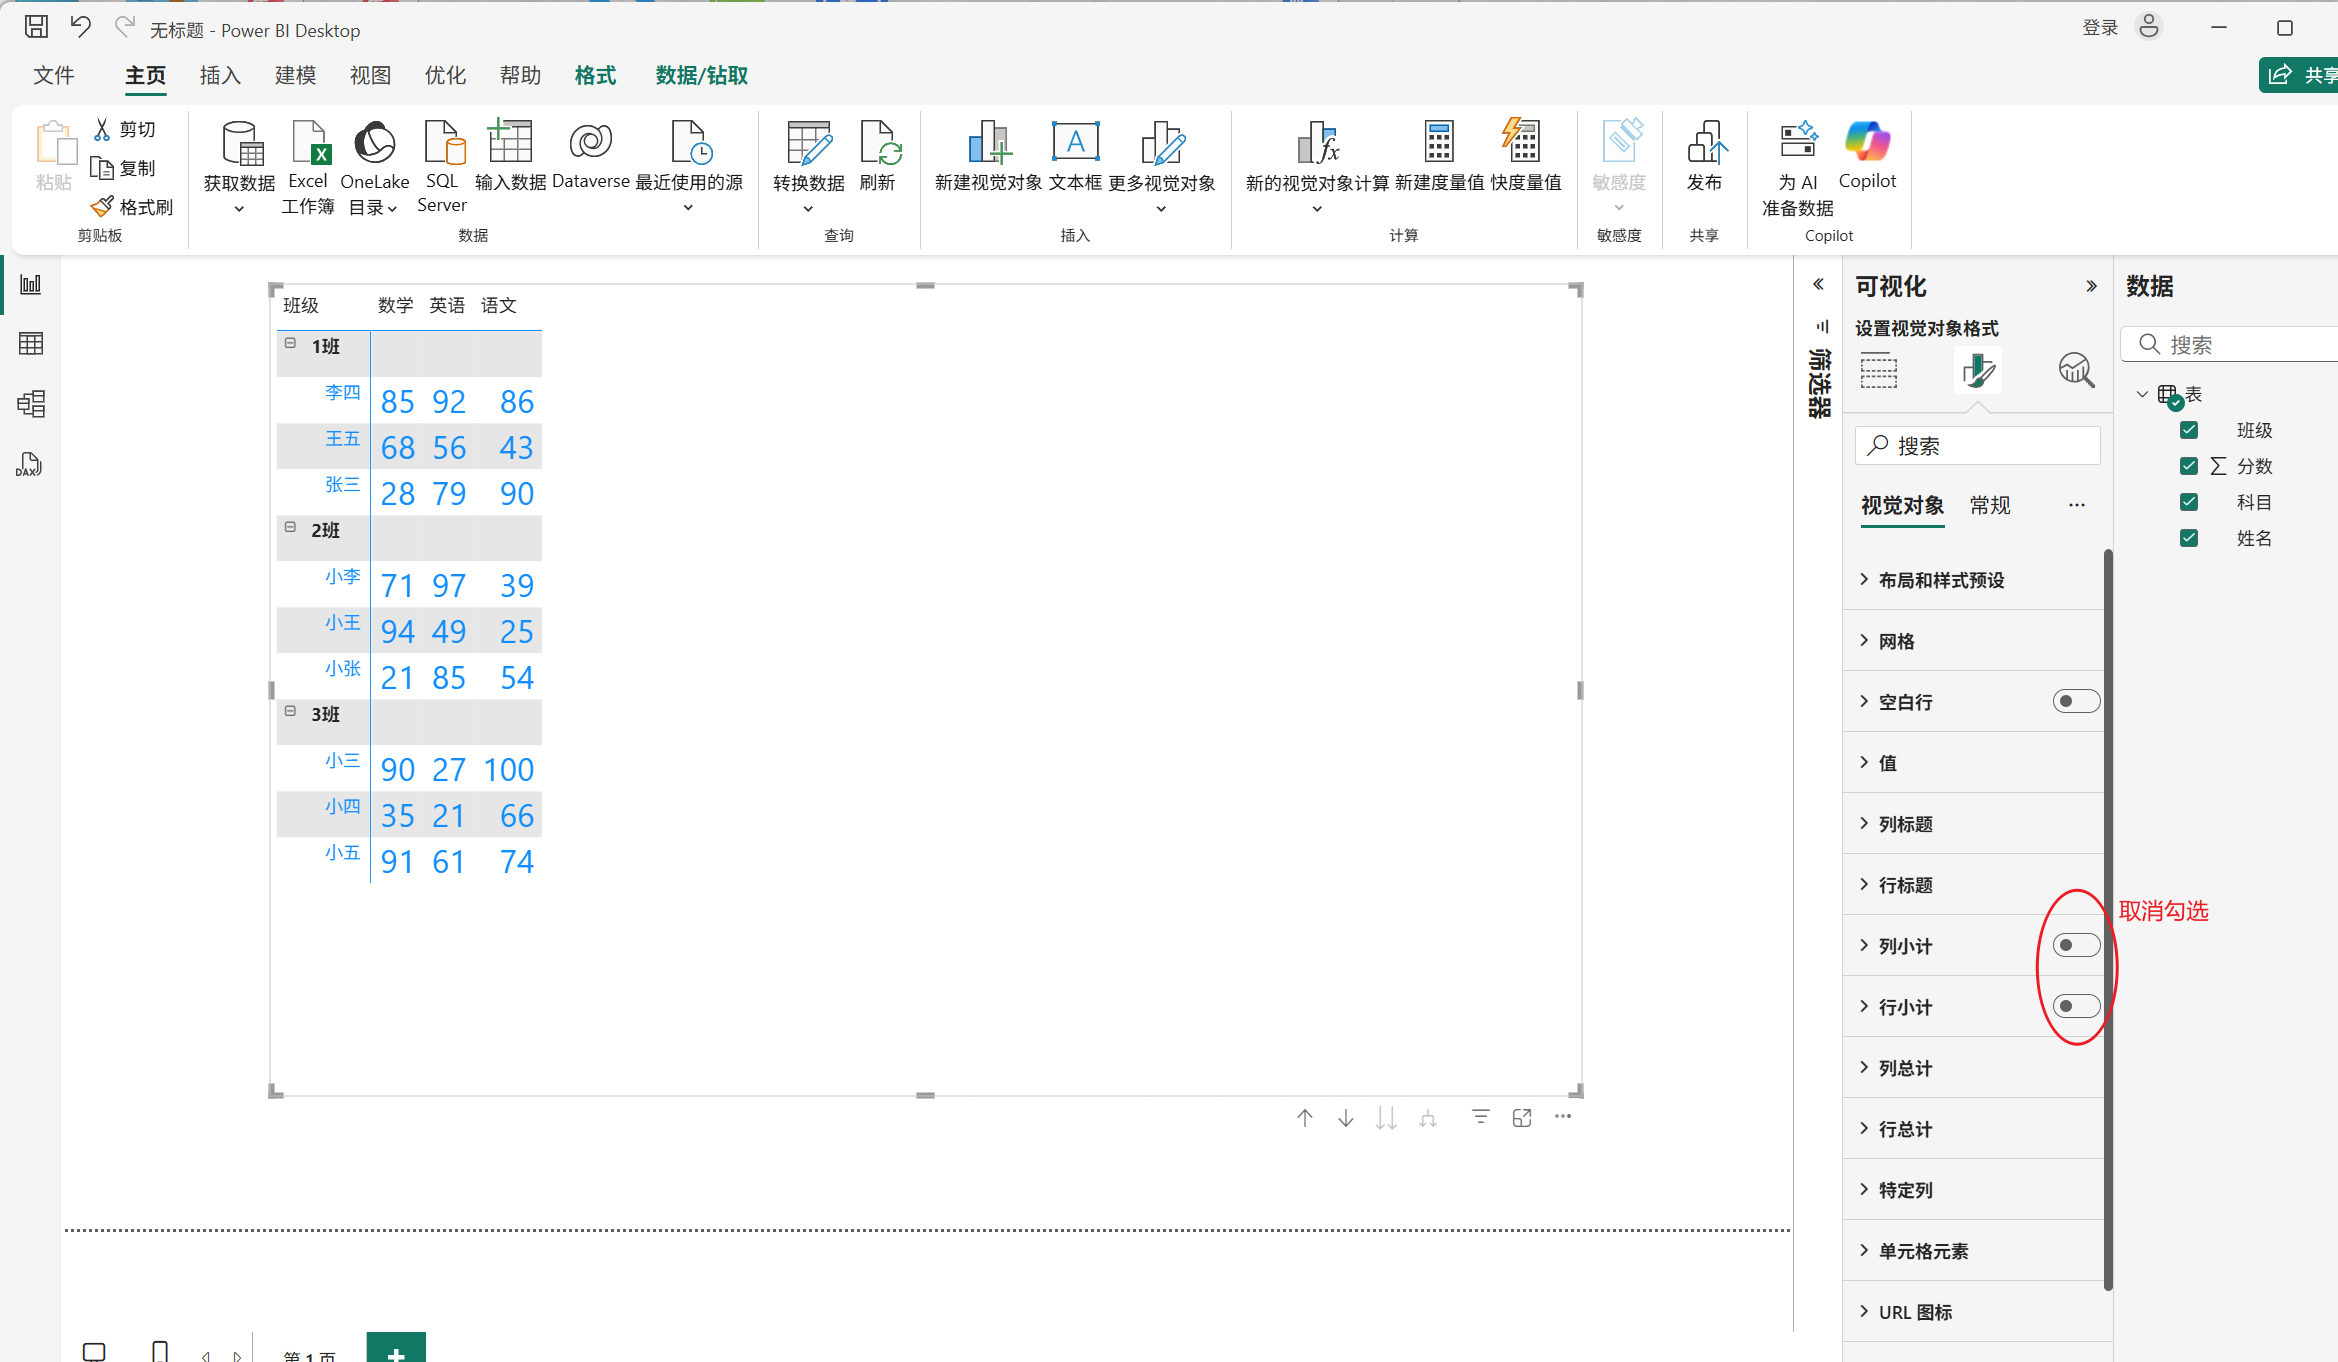Toggle the 列小计 switch
Image resolution: width=2338 pixels, height=1362 pixels.
[x=2076, y=945]
